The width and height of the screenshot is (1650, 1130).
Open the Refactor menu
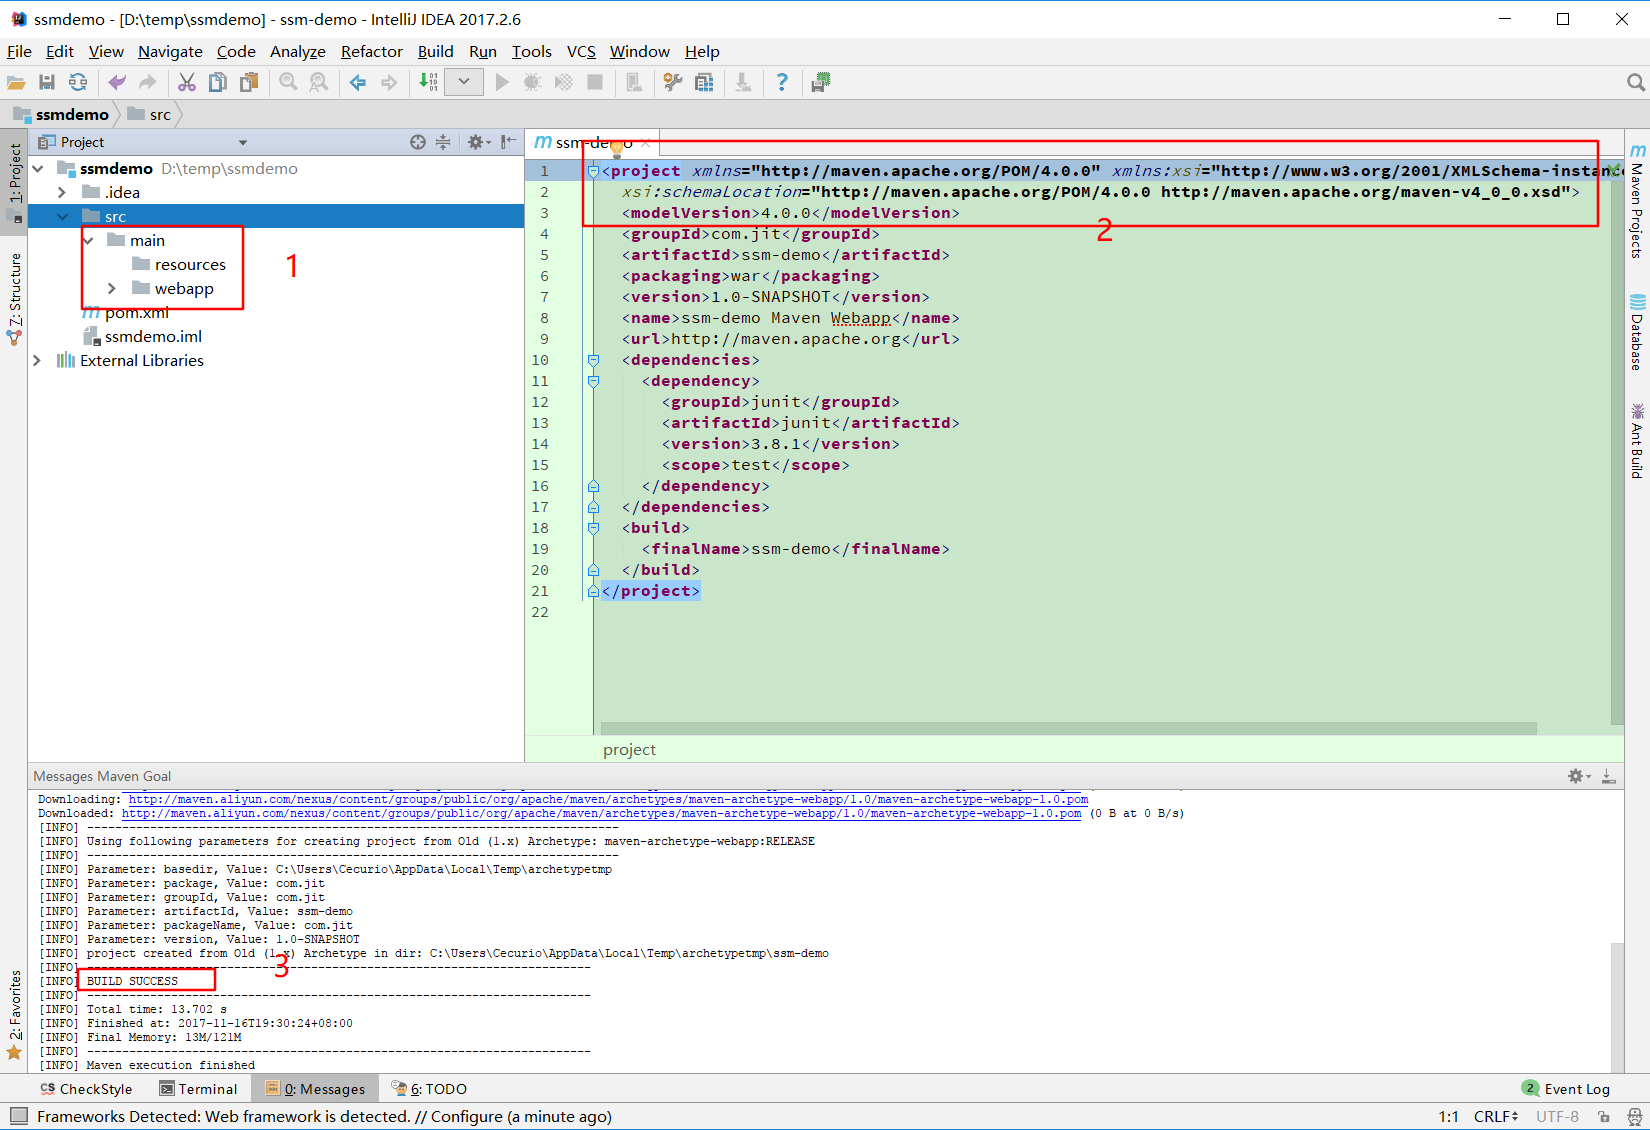pos(371,51)
